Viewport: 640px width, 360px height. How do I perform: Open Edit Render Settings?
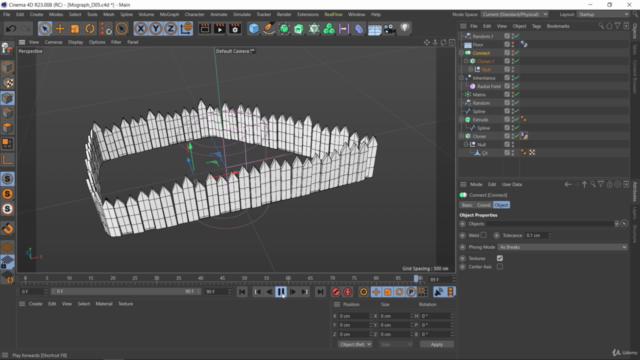pos(235,29)
